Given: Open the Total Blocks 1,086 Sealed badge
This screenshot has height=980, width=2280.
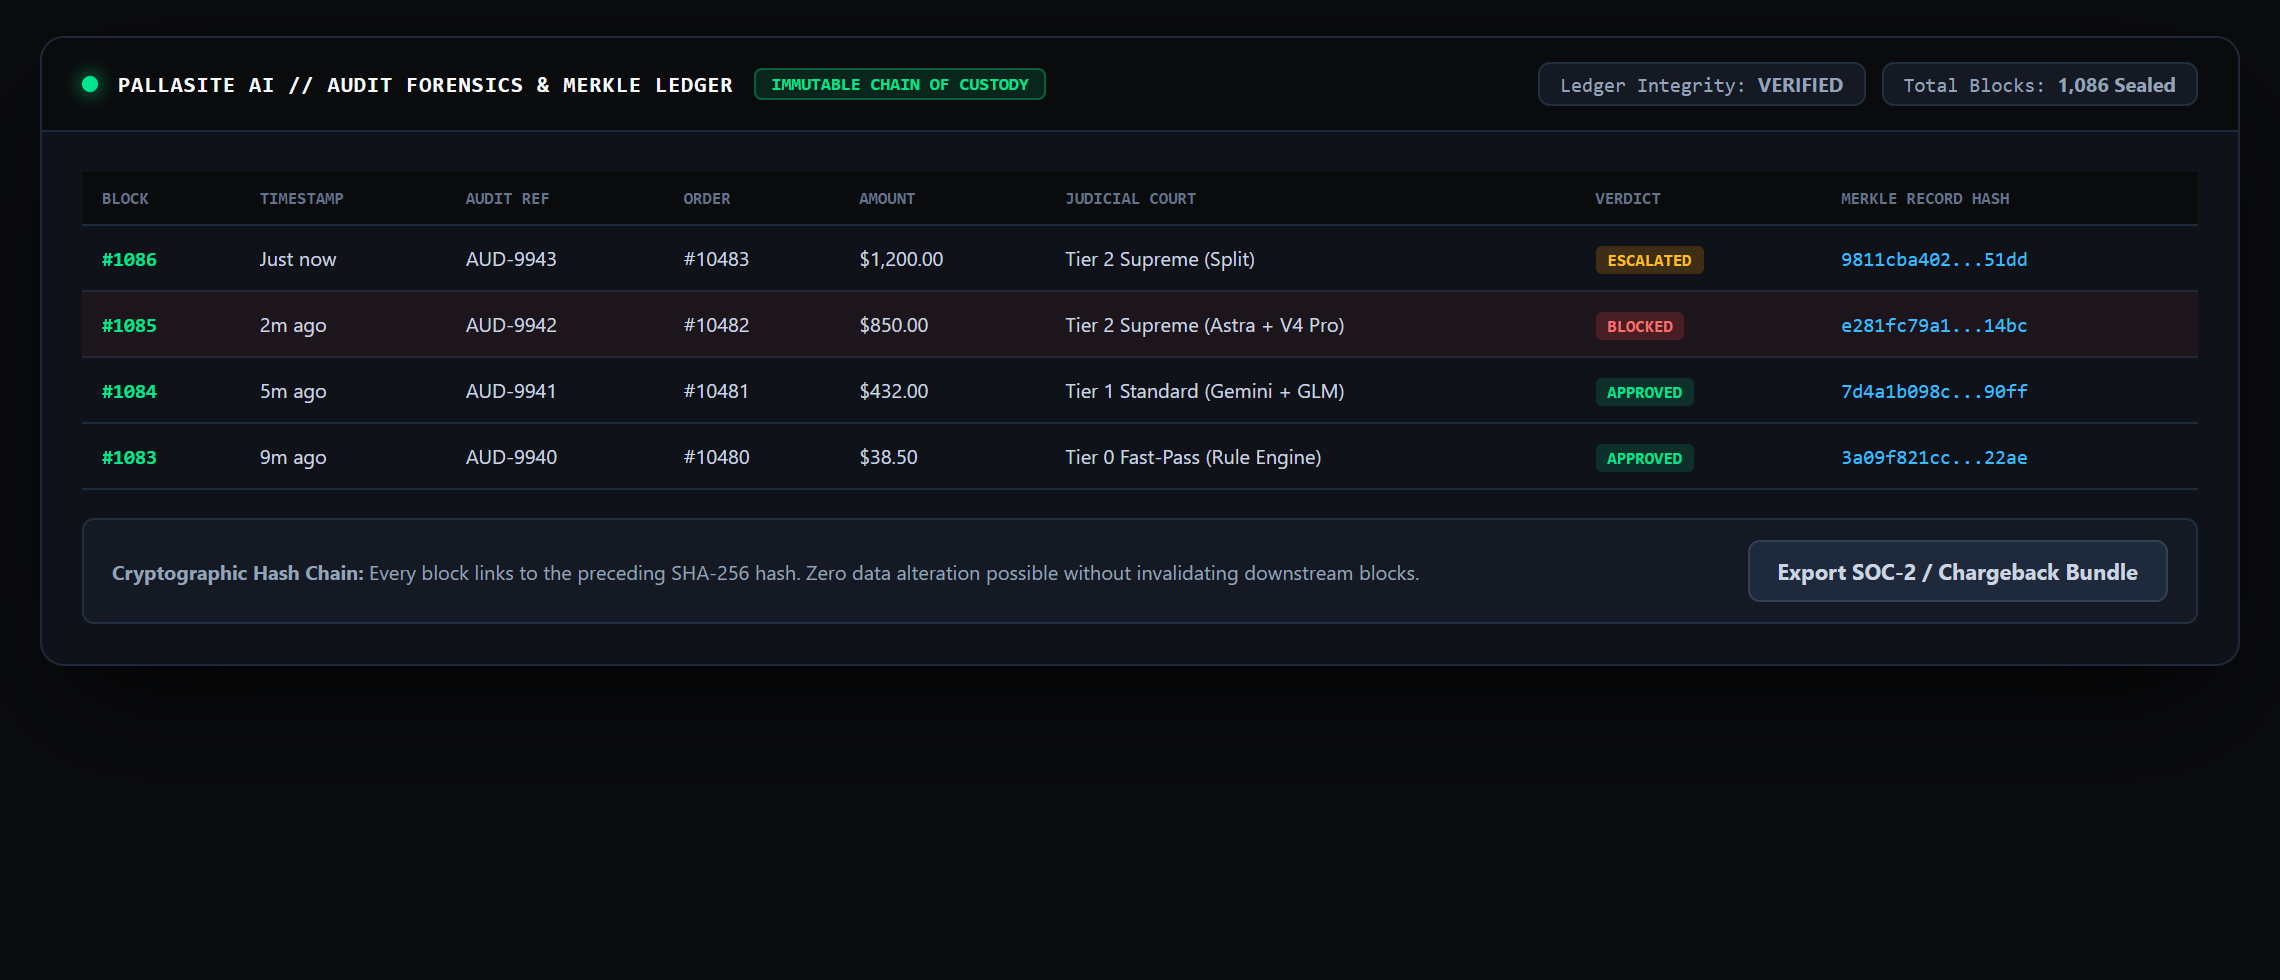Looking at the screenshot, I should pyautogui.click(x=2039, y=85).
